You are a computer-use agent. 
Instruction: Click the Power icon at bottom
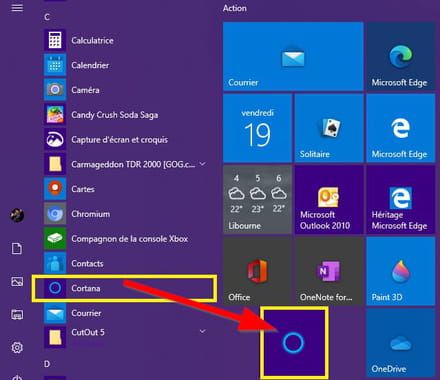[x=17, y=377]
